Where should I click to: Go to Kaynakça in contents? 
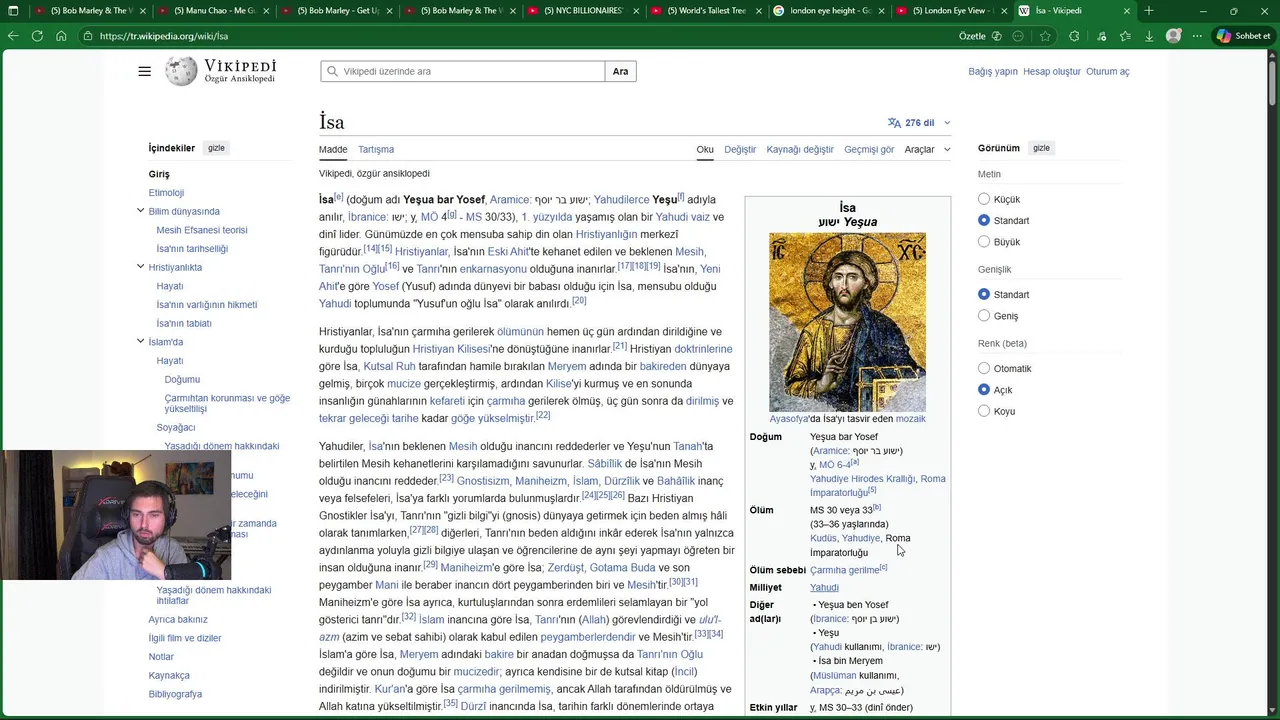tap(169, 675)
